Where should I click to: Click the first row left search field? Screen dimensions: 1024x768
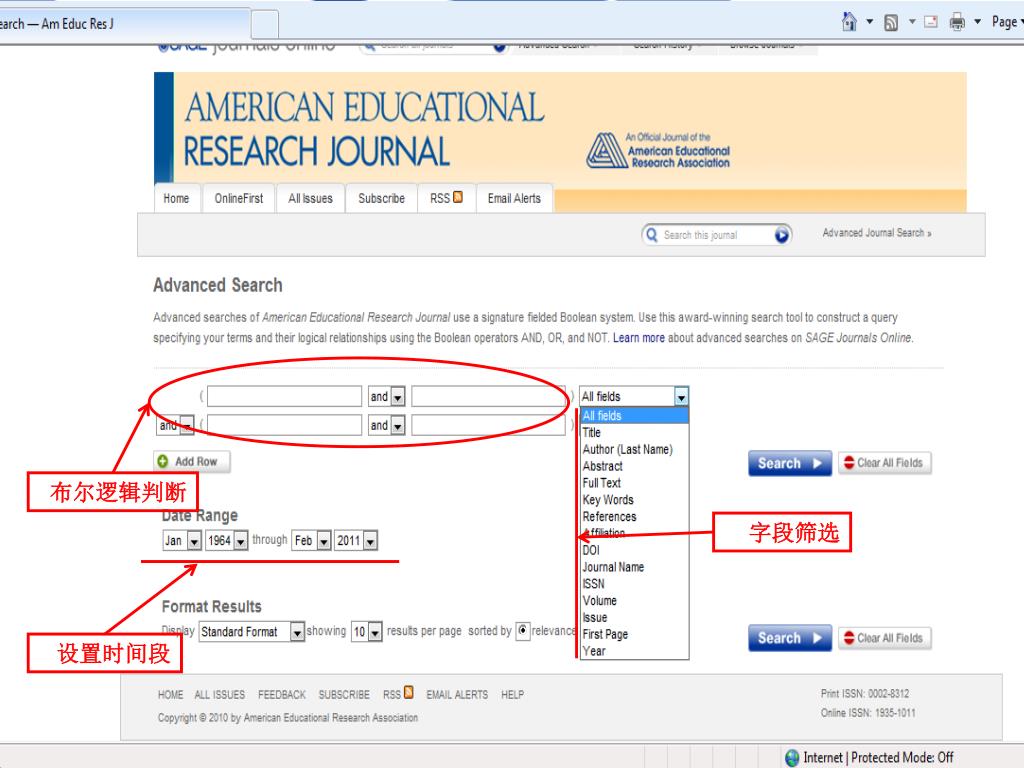pyautogui.click(x=284, y=396)
